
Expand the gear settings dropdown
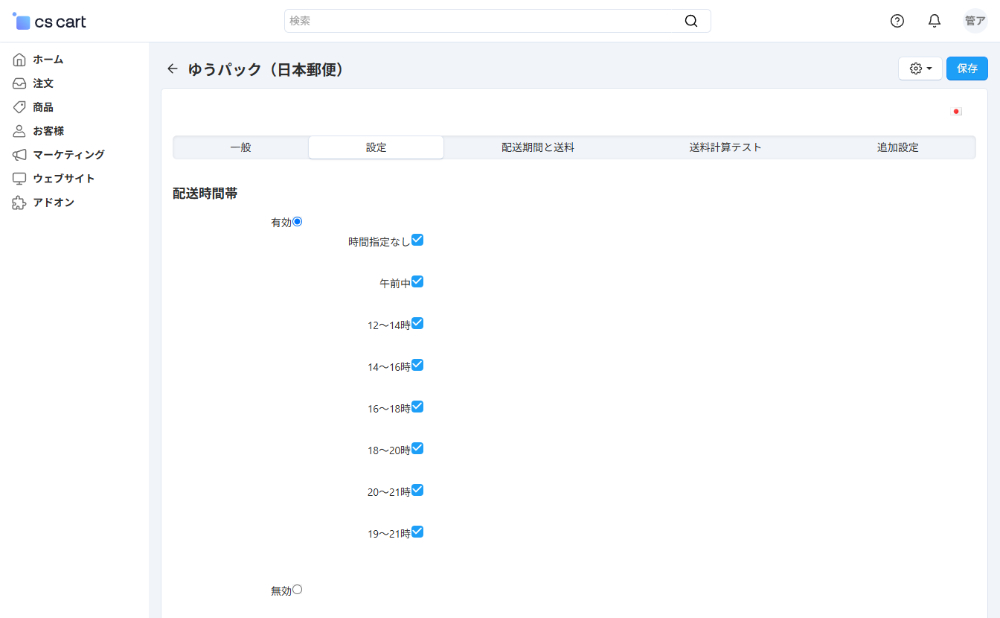click(920, 68)
